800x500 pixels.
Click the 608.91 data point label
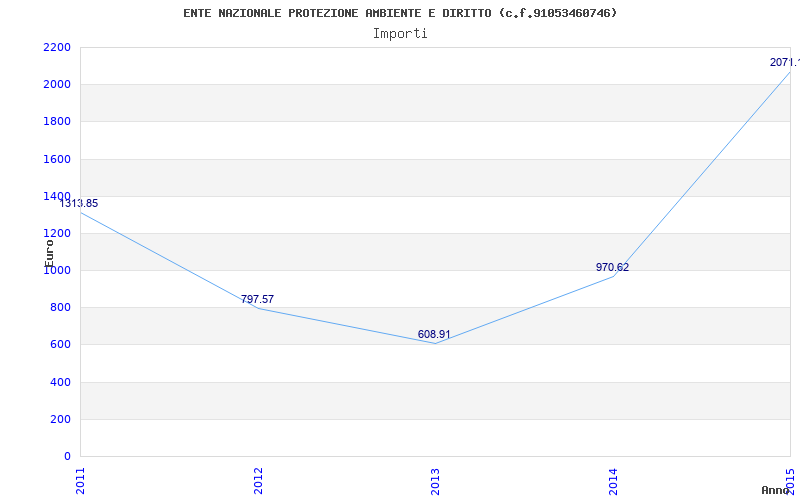434,335
